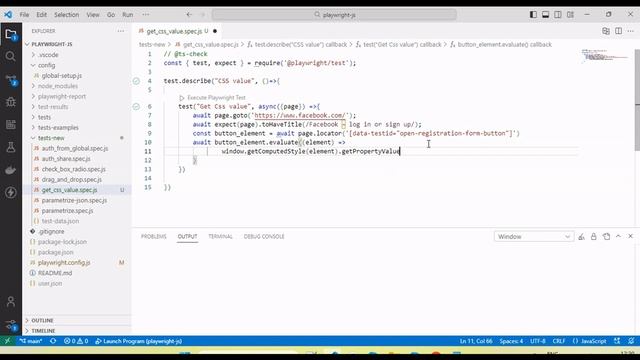Image resolution: width=640 pixels, height=360 pixels.
Task: Collapse the PLAYWRIGHT-JS root folder
Action: pyautogui.click(x=52, y=44)
